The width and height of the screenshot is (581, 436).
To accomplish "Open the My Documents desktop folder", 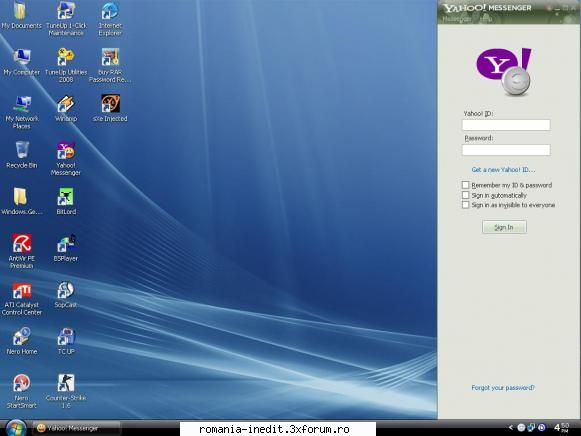I will tap(21, 16).
